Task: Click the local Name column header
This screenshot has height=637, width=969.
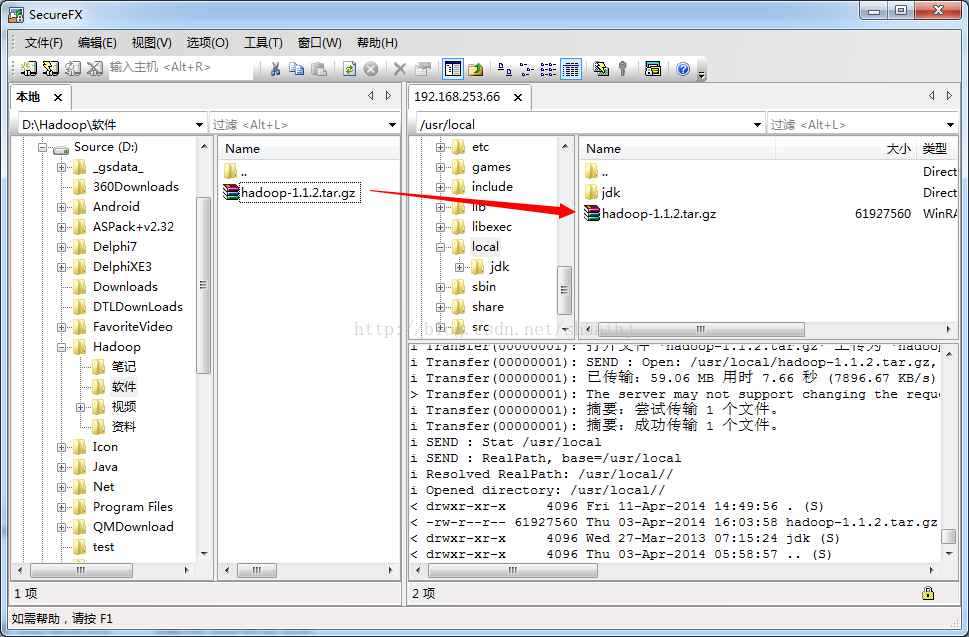Action: [x=308, y=149]
